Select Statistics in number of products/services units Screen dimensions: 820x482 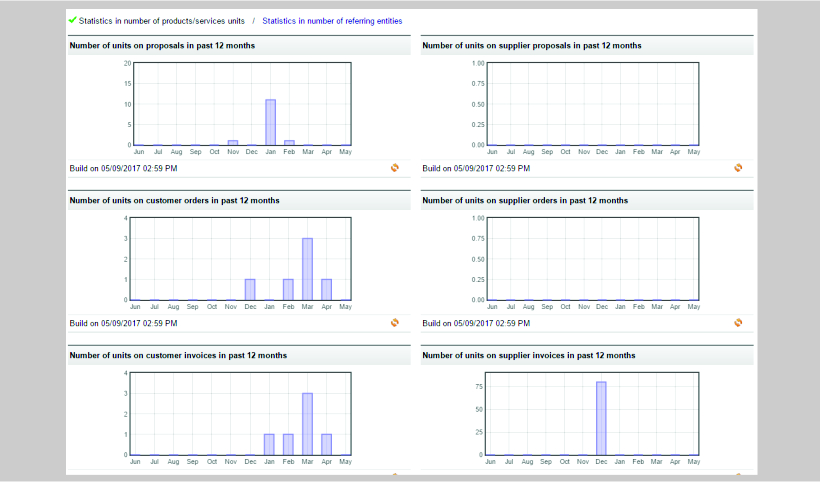coord(162,21)
